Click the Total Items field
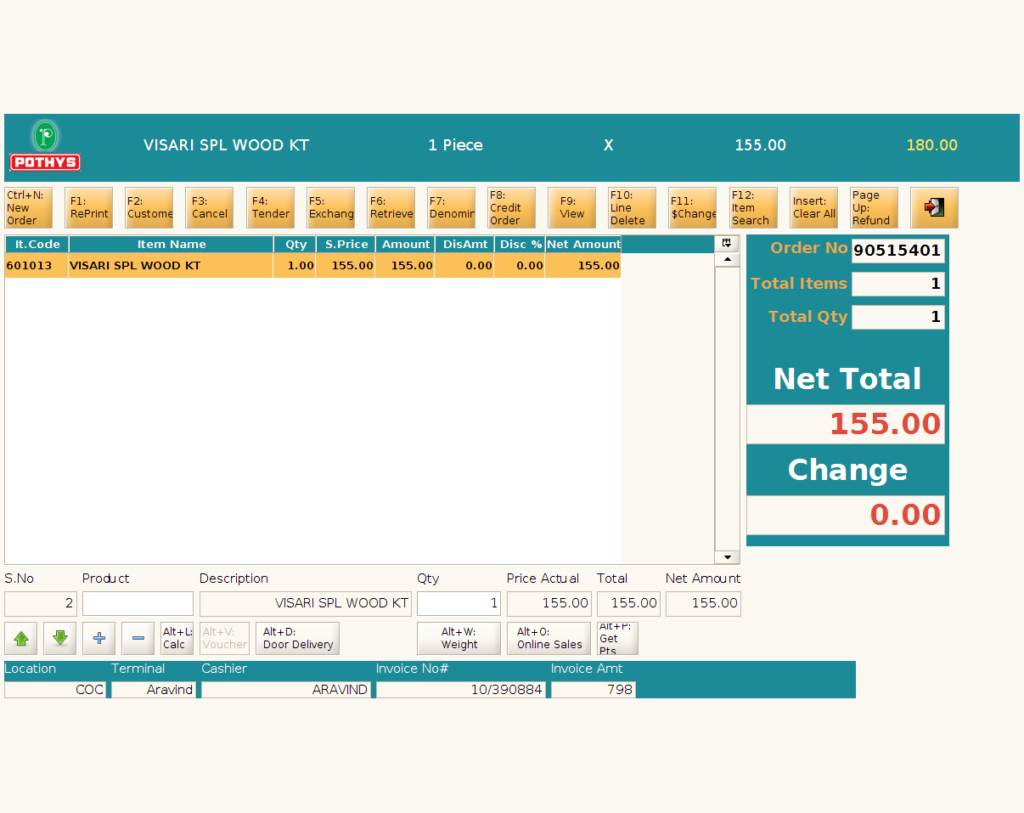This screenshot has height=813, width=1024. (898, 284)
